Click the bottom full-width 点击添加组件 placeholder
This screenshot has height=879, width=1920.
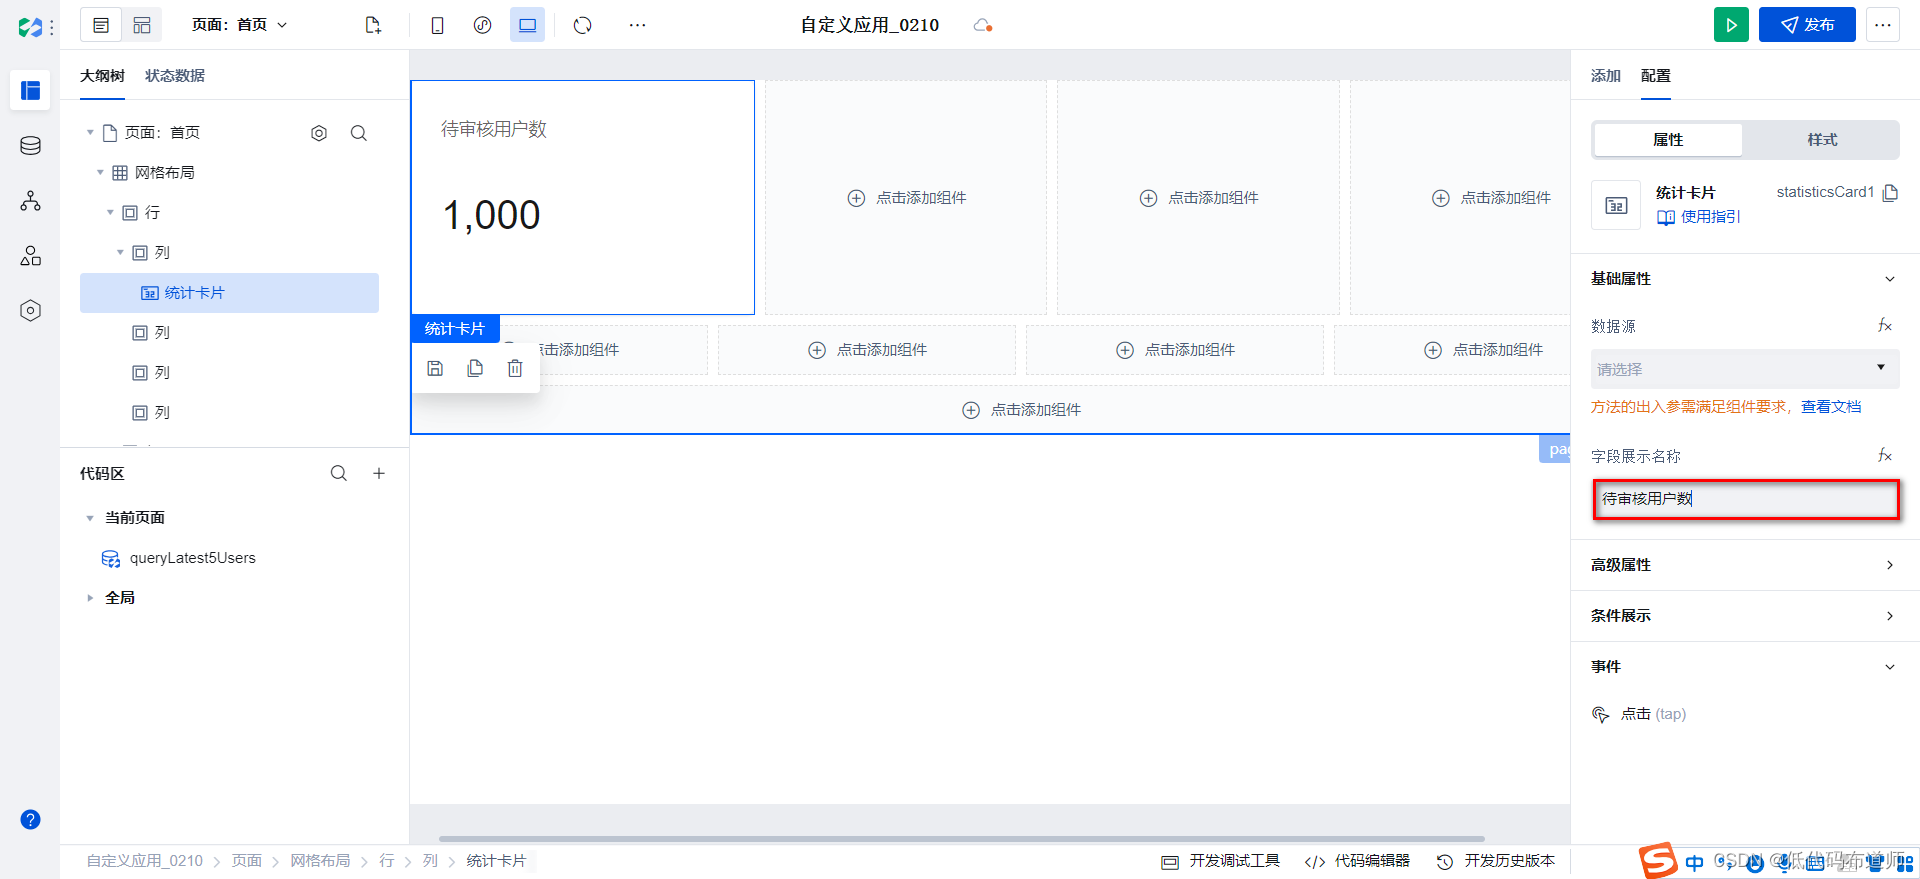pyautogui.click(x=1021, y=410)
